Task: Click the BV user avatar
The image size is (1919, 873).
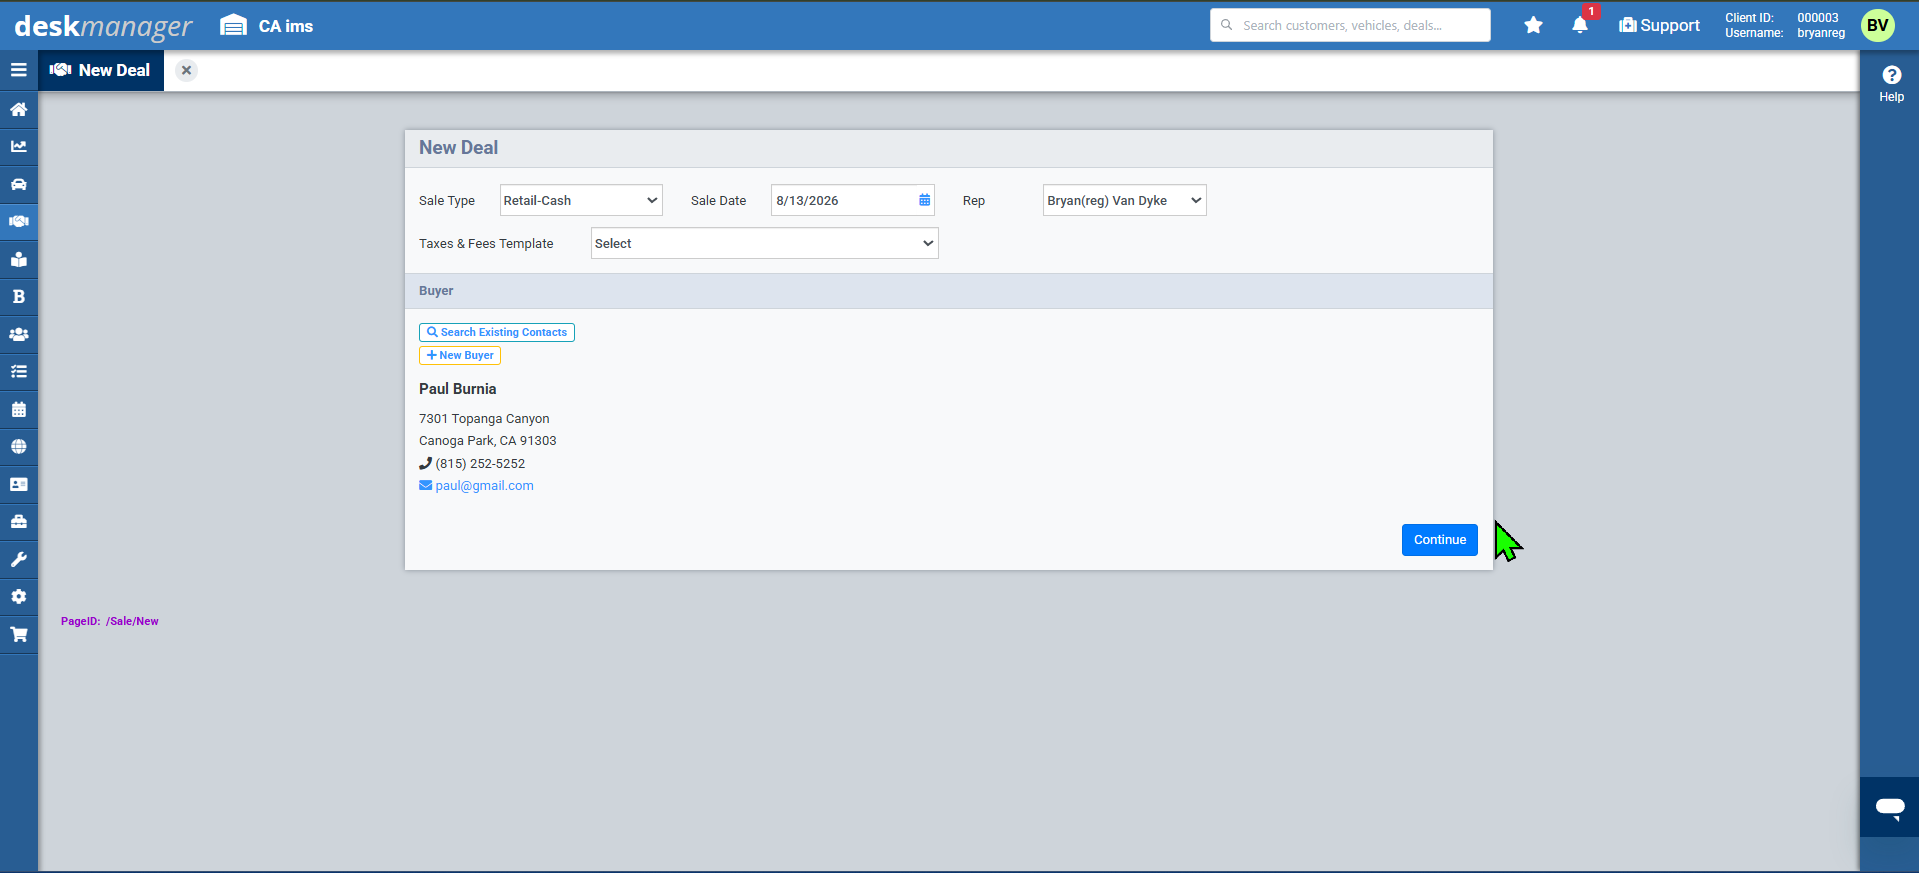Action: click(x=1877, y=25)
